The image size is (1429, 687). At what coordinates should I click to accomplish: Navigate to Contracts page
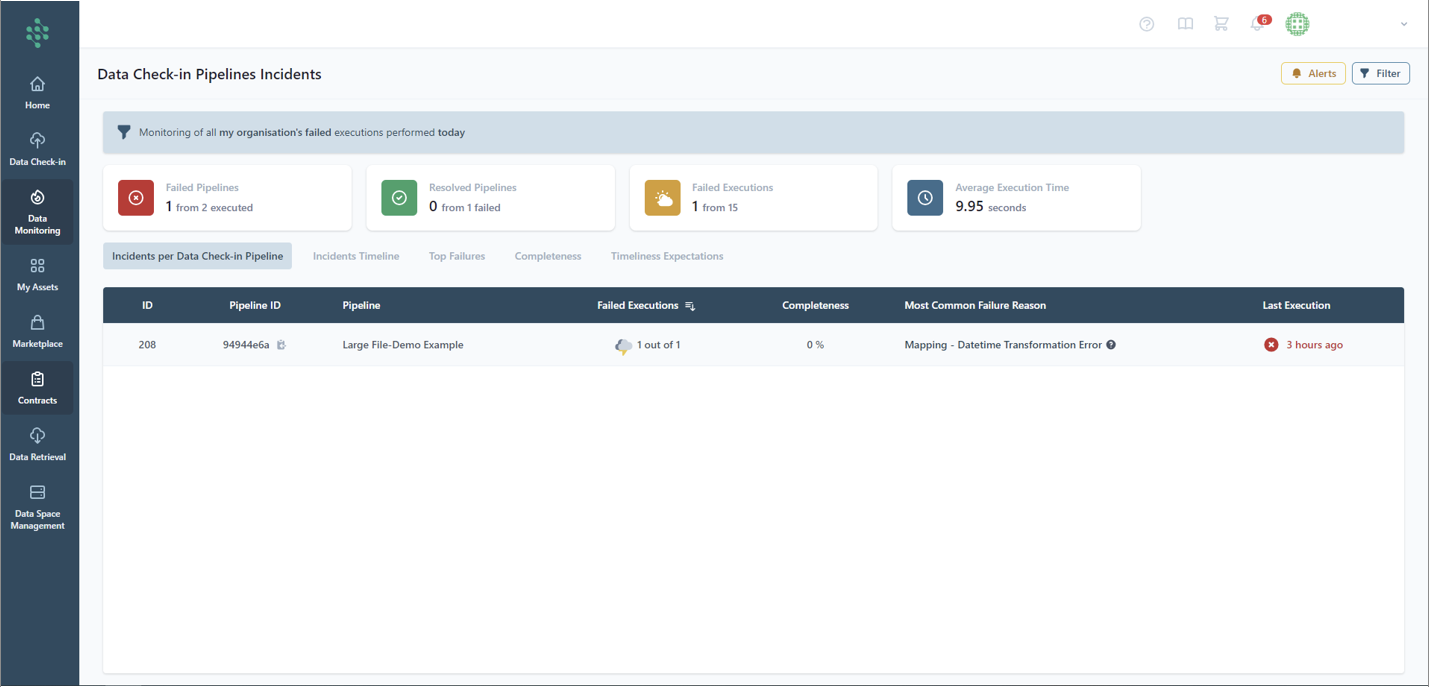(37, 388)
